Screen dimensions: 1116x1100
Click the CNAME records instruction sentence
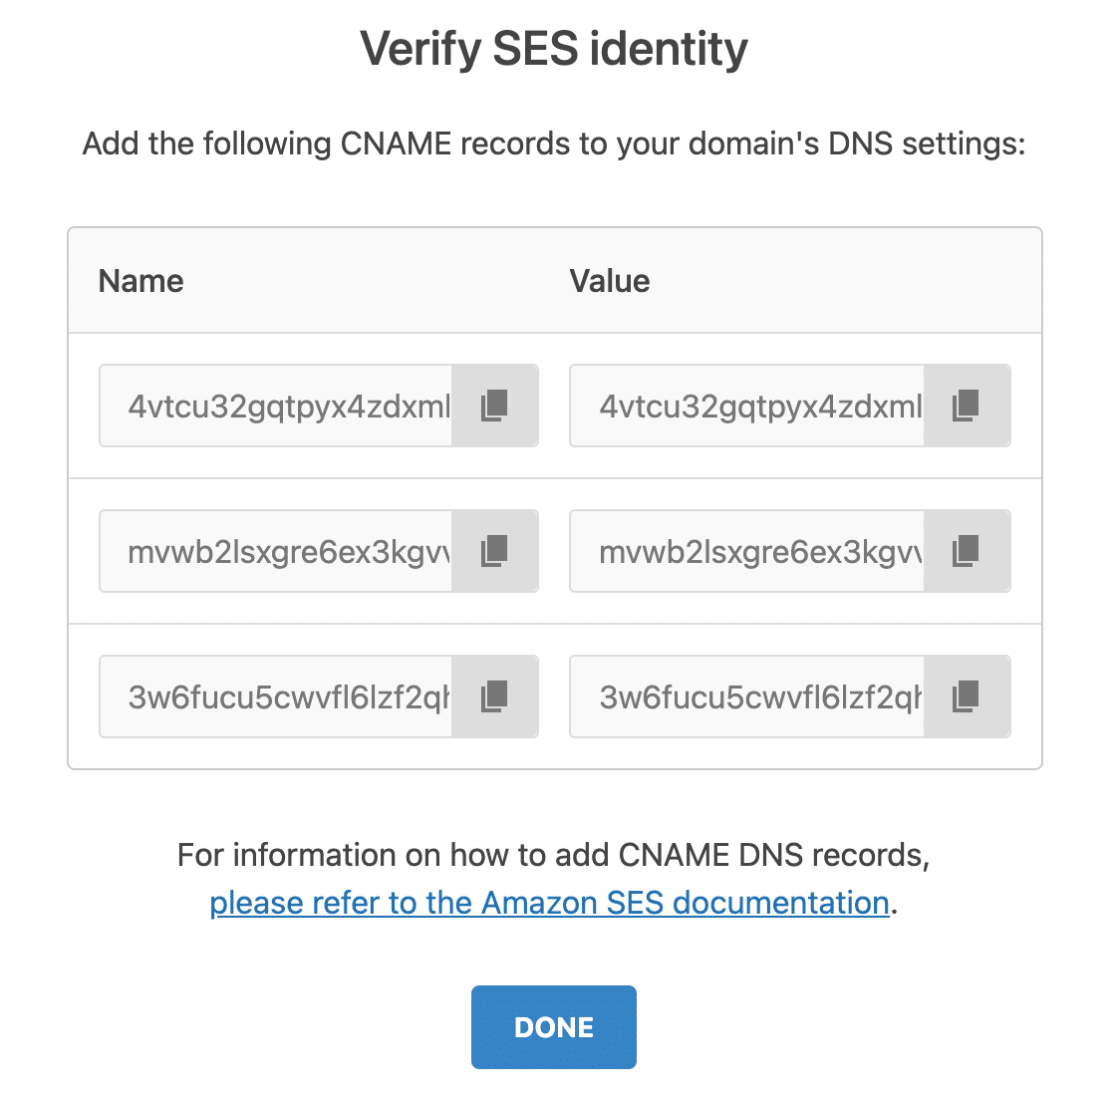554,144
